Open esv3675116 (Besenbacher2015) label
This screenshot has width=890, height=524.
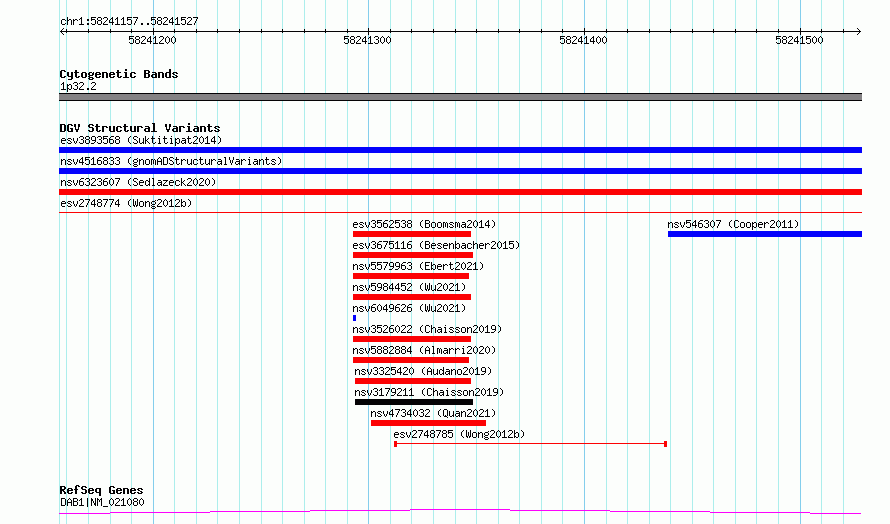[436, 245]
